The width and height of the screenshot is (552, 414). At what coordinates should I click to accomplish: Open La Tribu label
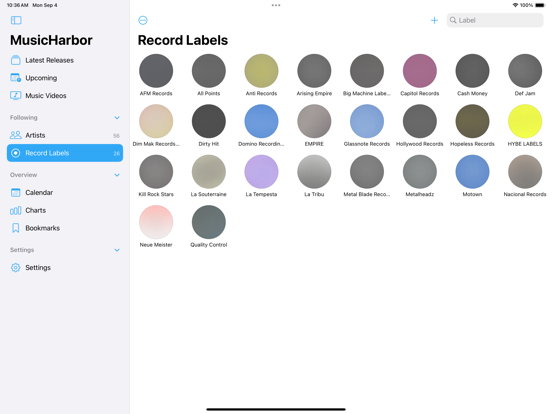click(x=314, y=172)
